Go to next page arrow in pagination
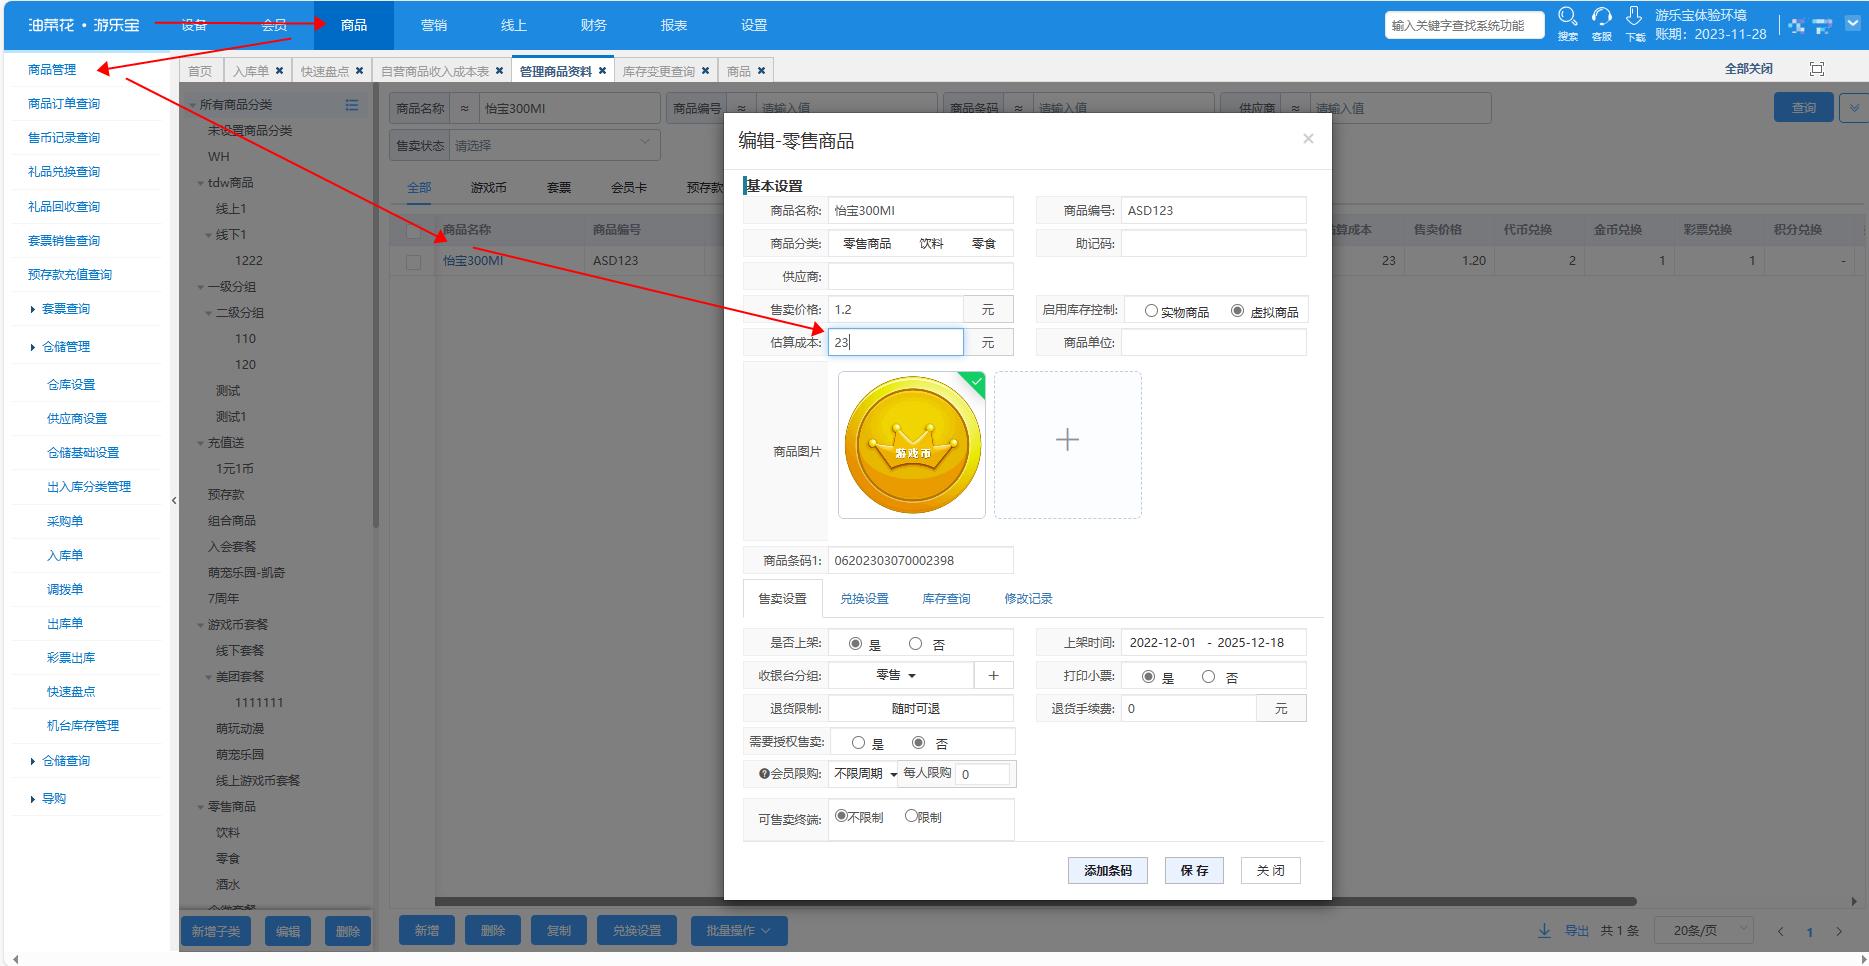Image resolution: width=1869 pixels, height=966 pixels. tap(1839, 931)
